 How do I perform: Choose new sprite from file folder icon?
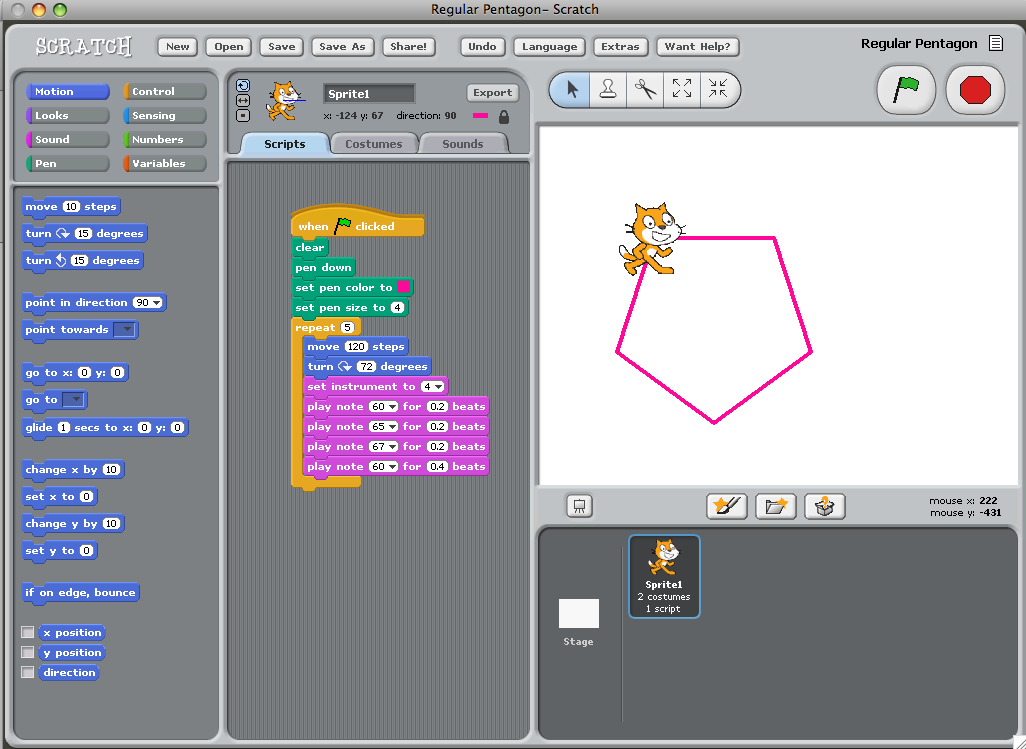(x=775, y=506)
